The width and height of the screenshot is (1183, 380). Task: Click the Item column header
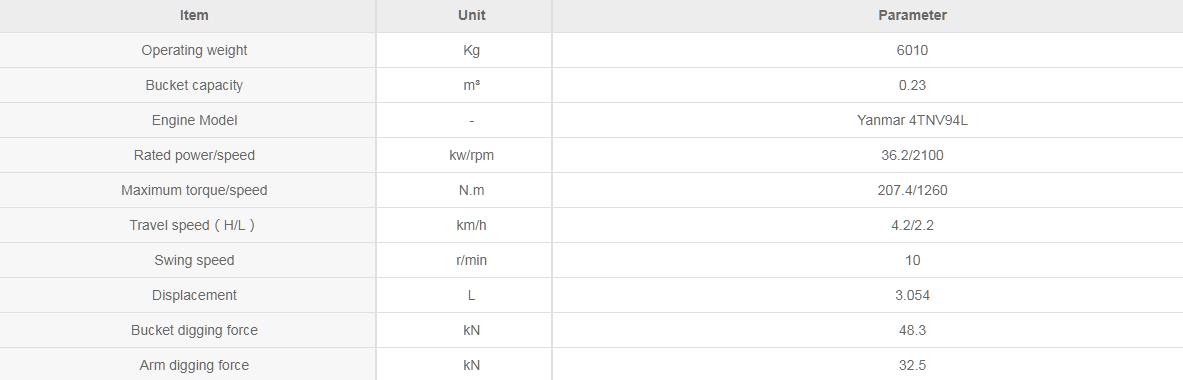click(194, 15)
